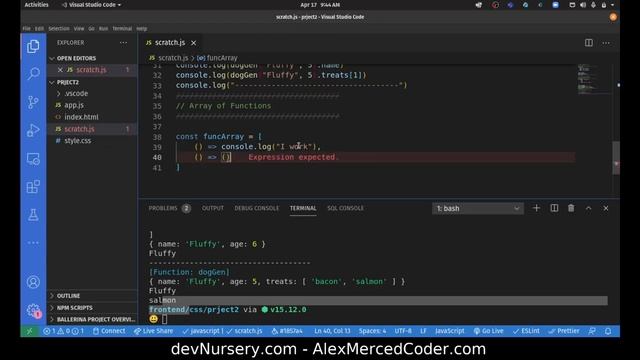Open Visual Studio Code app menu in top bar
Viewport: 640px width, 360px height.
coord(91,5)
